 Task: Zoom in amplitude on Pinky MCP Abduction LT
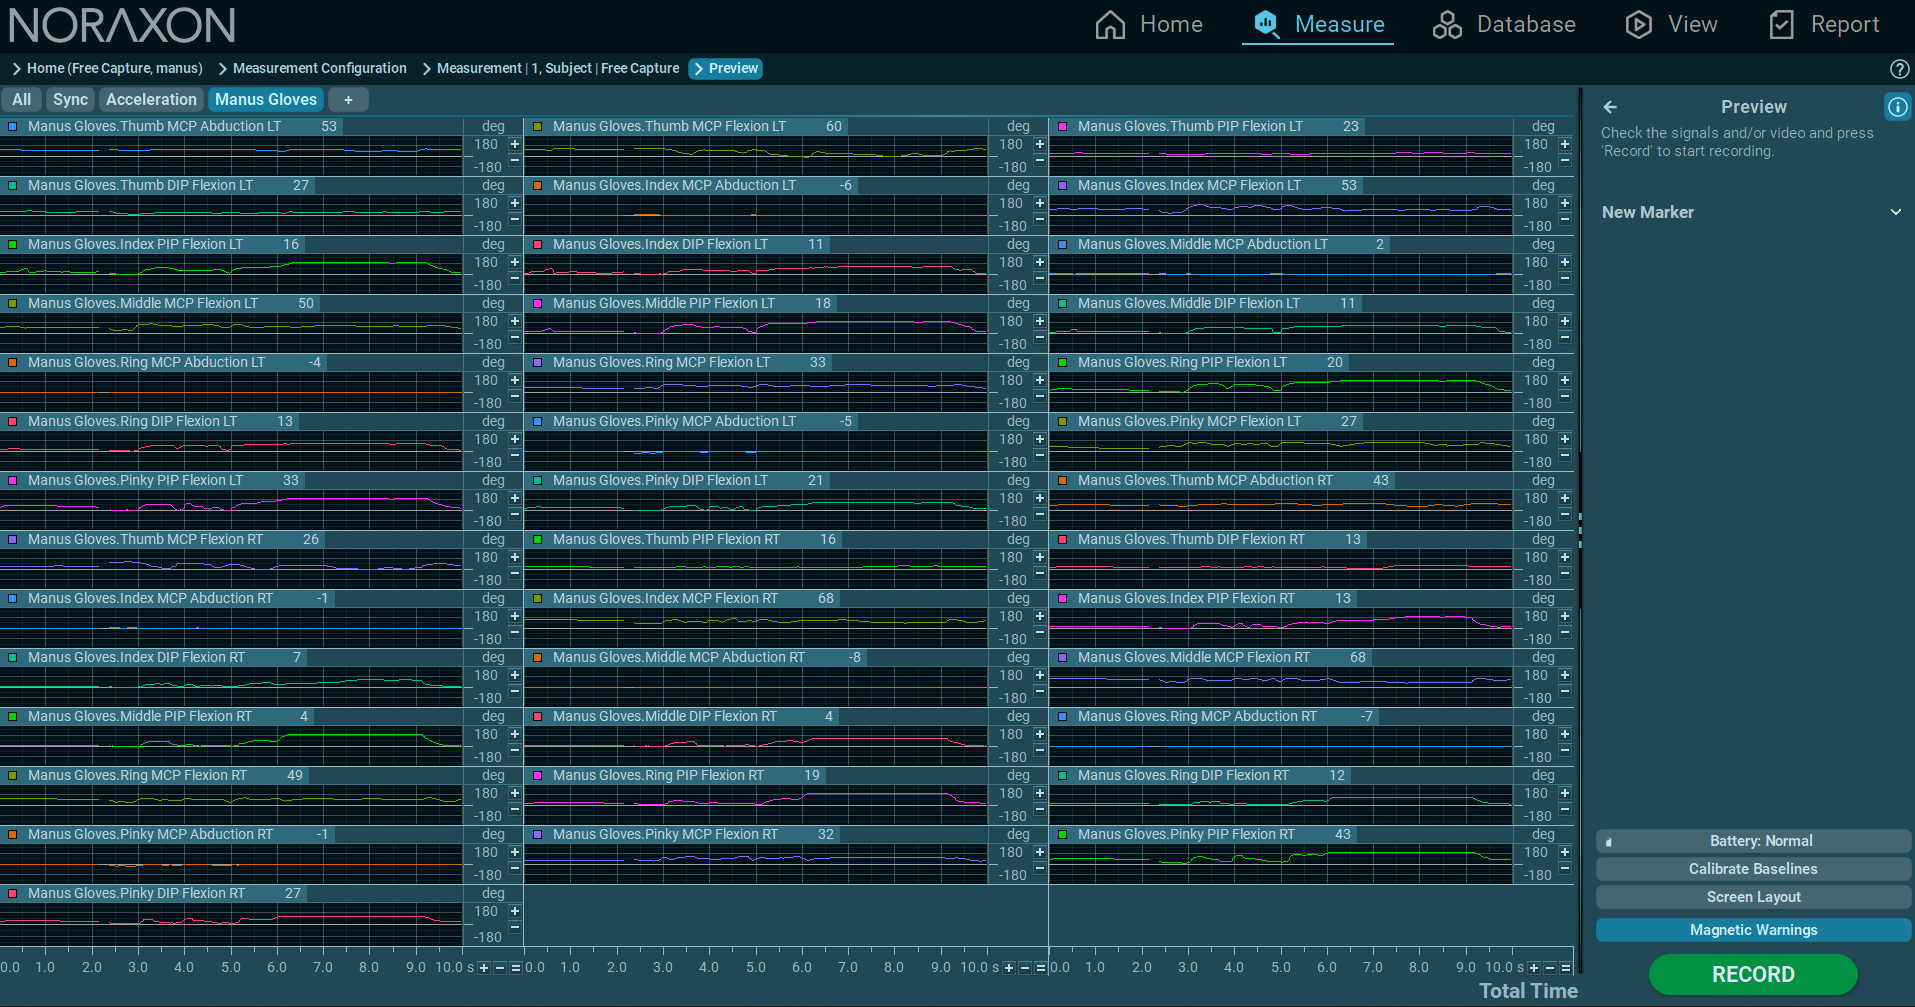pyautogui.click(x=1040, y=439)
